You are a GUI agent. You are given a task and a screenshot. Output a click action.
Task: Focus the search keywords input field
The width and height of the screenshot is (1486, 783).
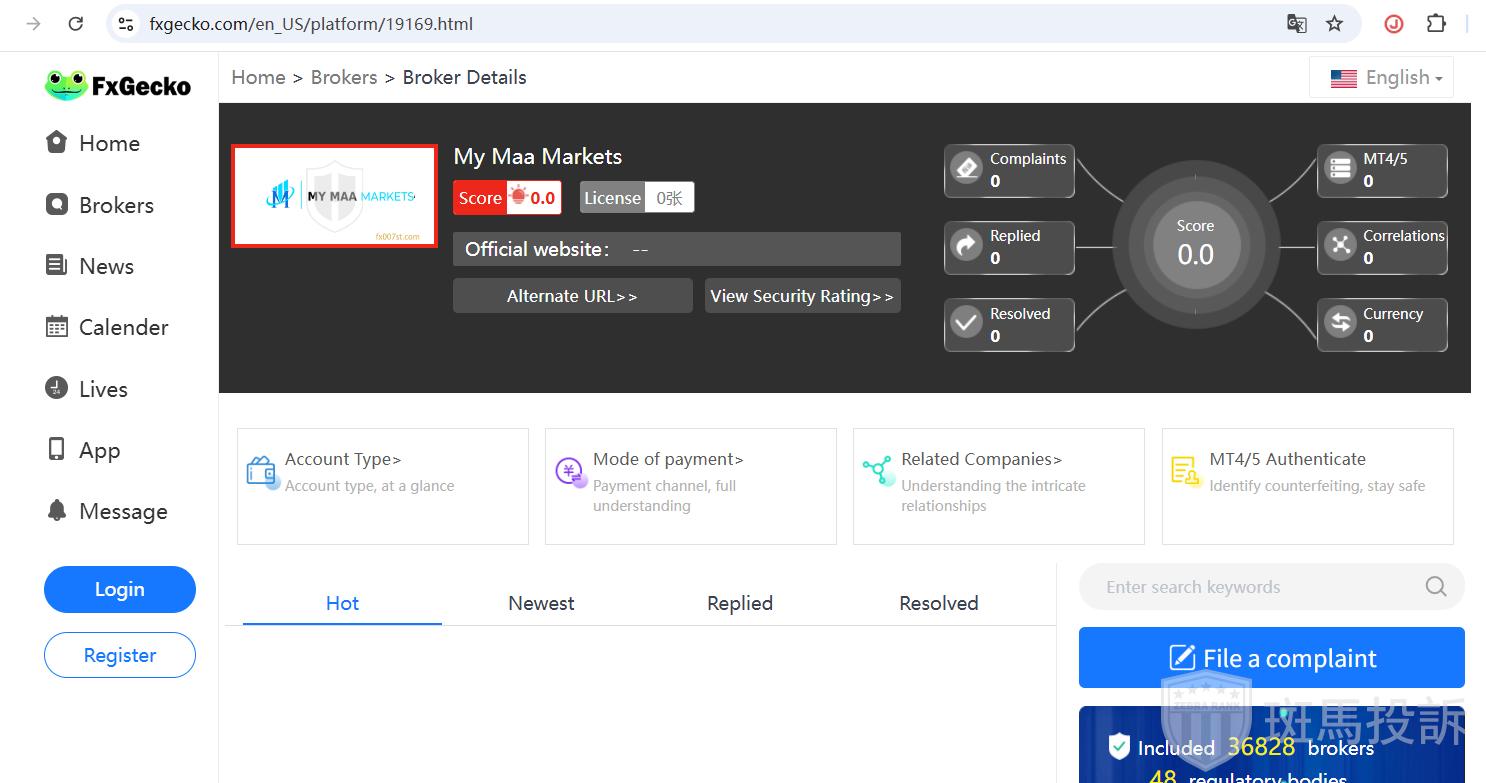coord(1255,588)
